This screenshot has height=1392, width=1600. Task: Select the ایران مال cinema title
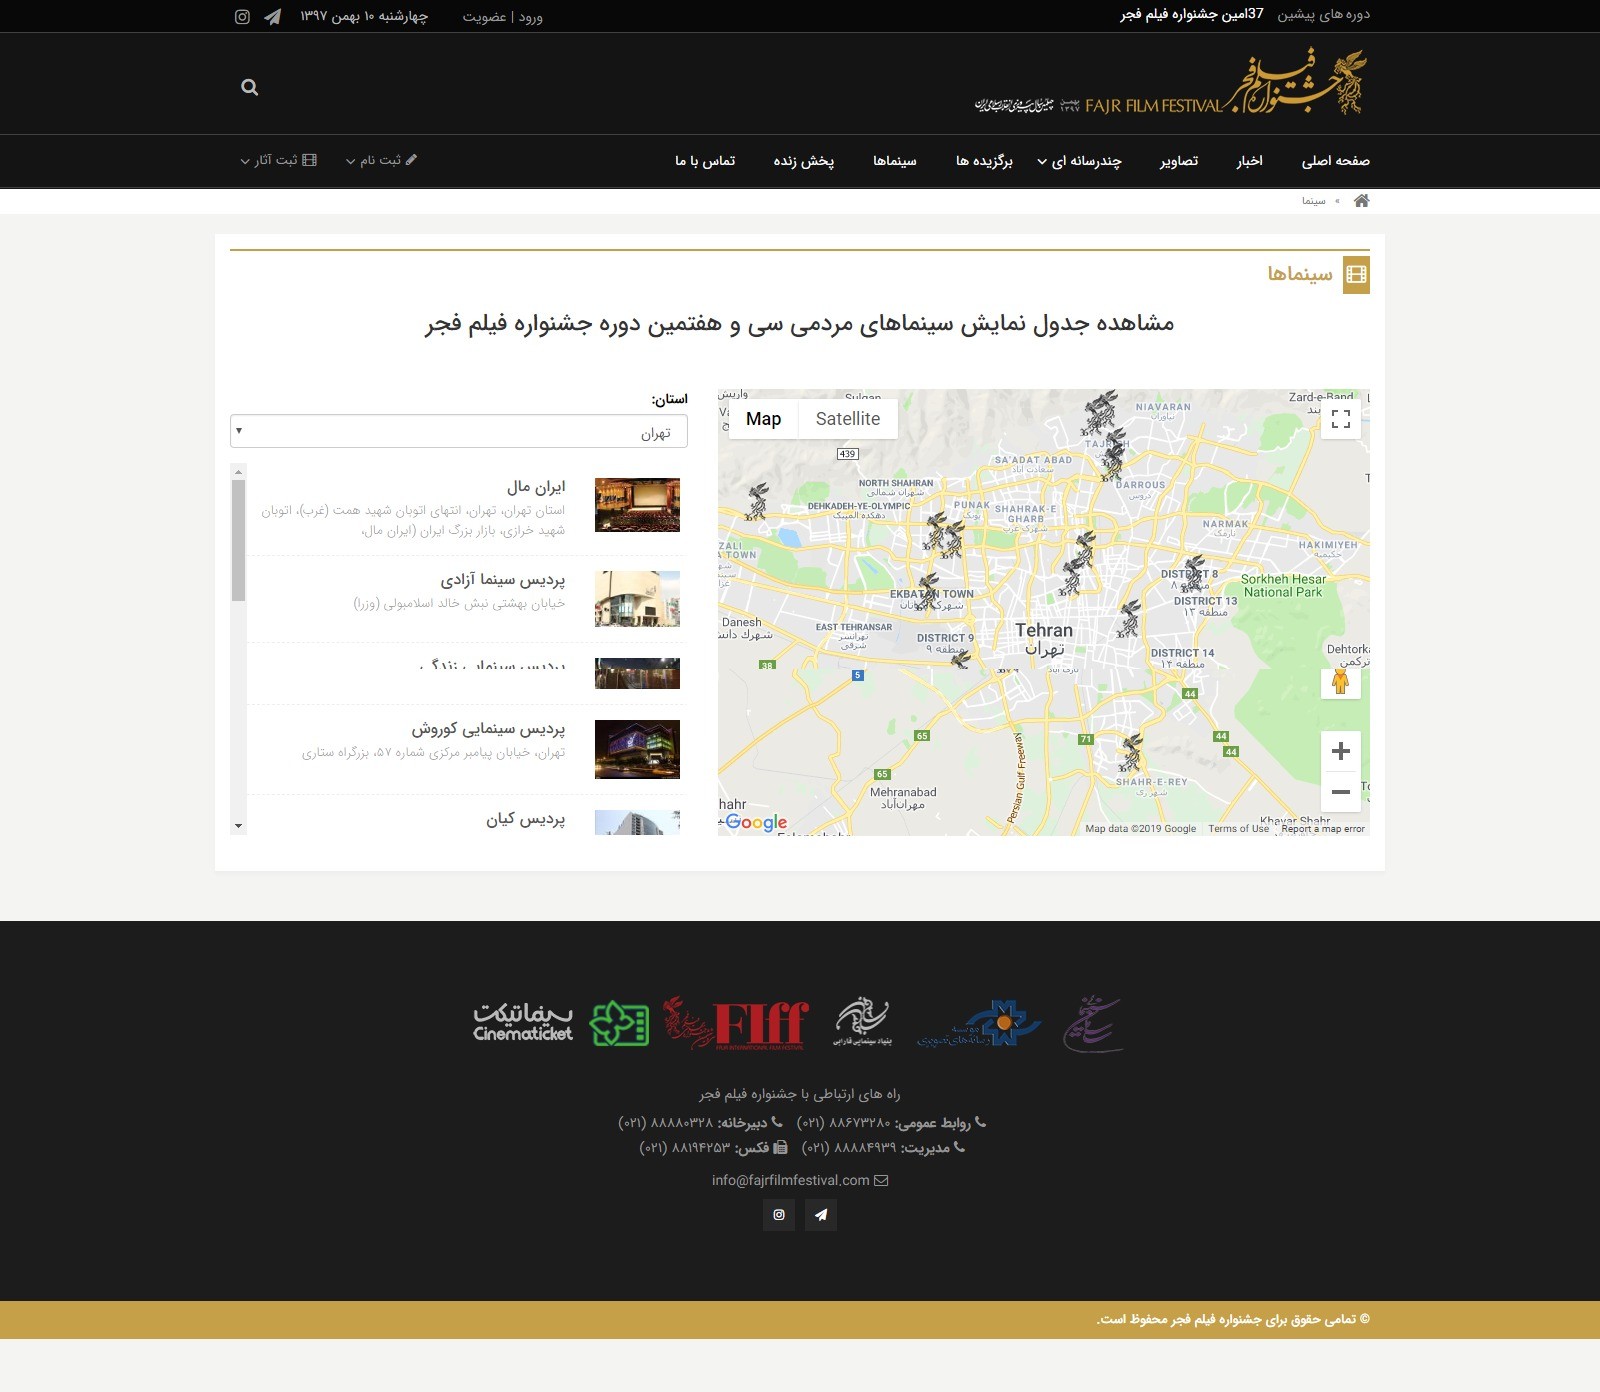pyautogui.click(x=536, y=487)
